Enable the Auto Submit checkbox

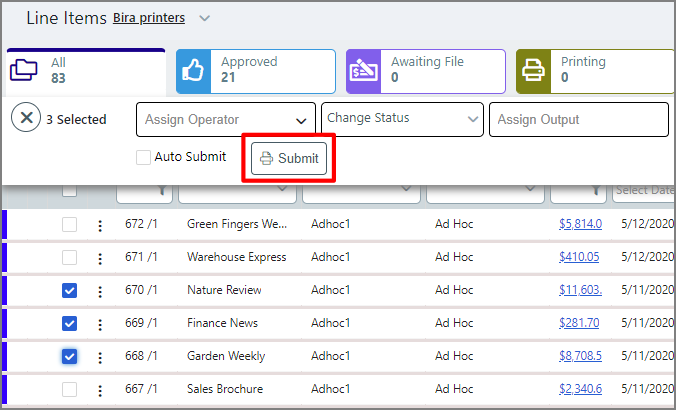(x=144, y=157)
